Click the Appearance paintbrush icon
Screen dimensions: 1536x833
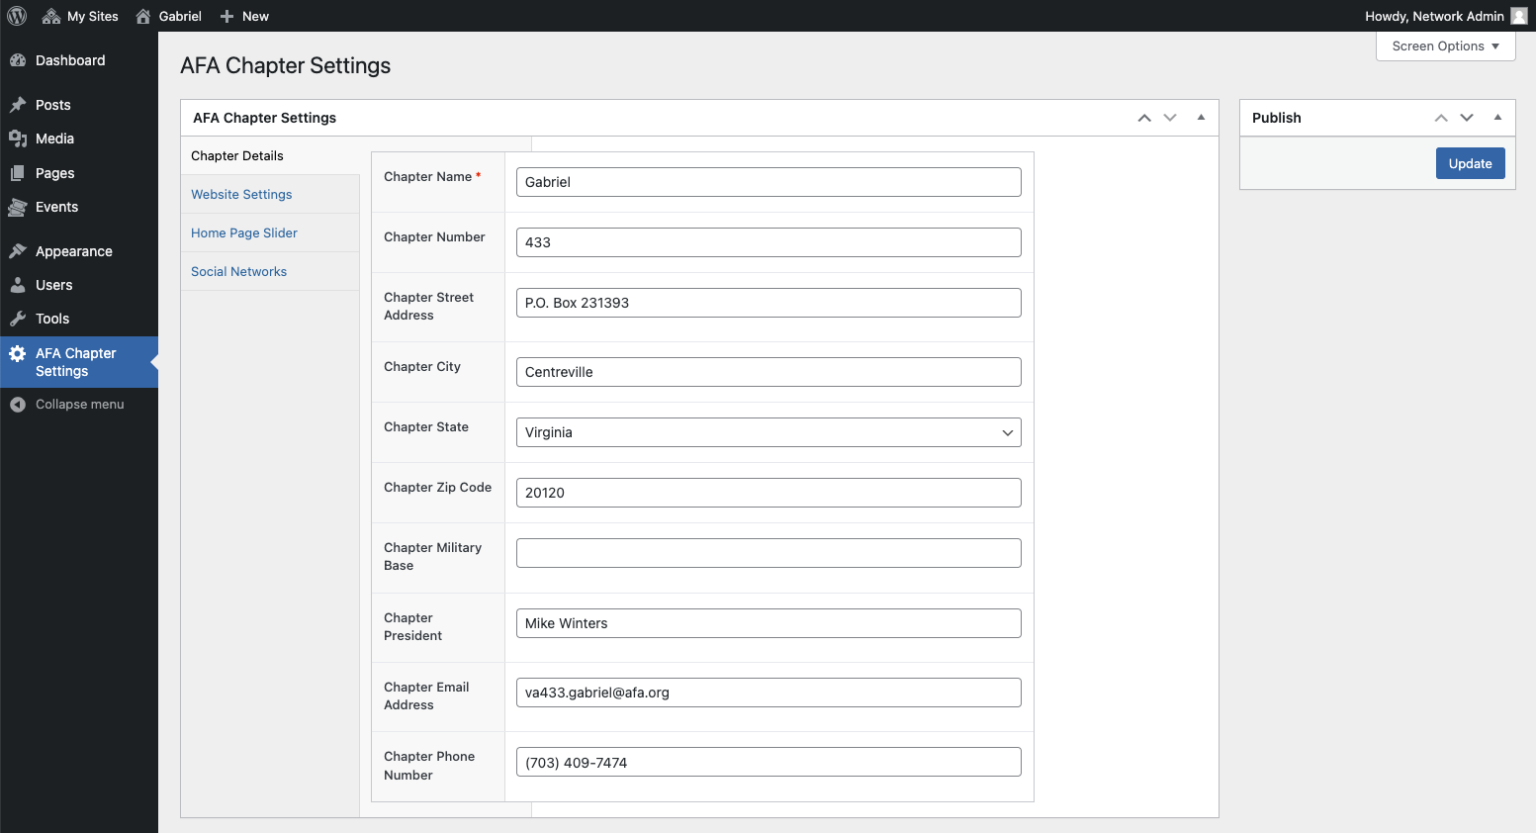pos(18,251)
